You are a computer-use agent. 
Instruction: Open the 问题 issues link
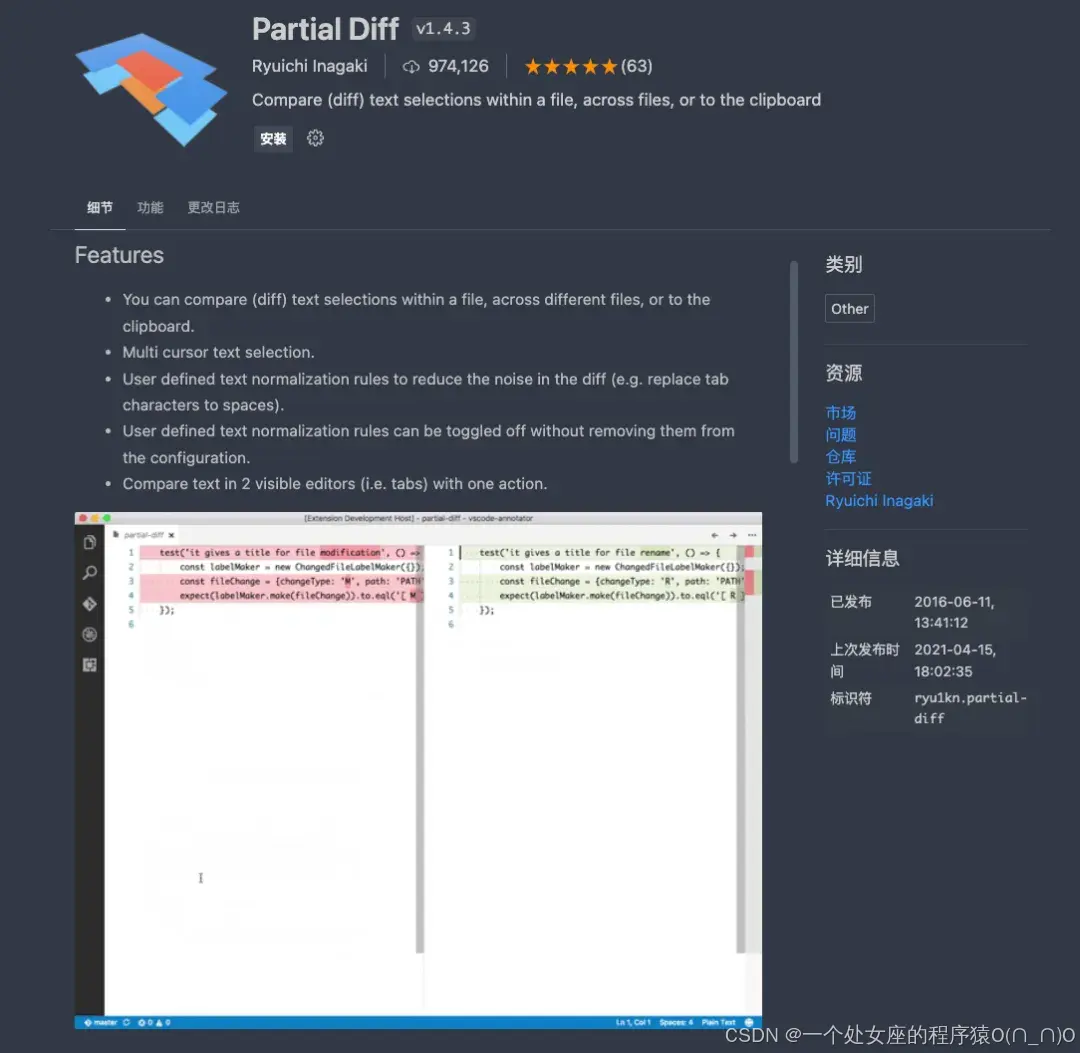[x=840, y=435]
